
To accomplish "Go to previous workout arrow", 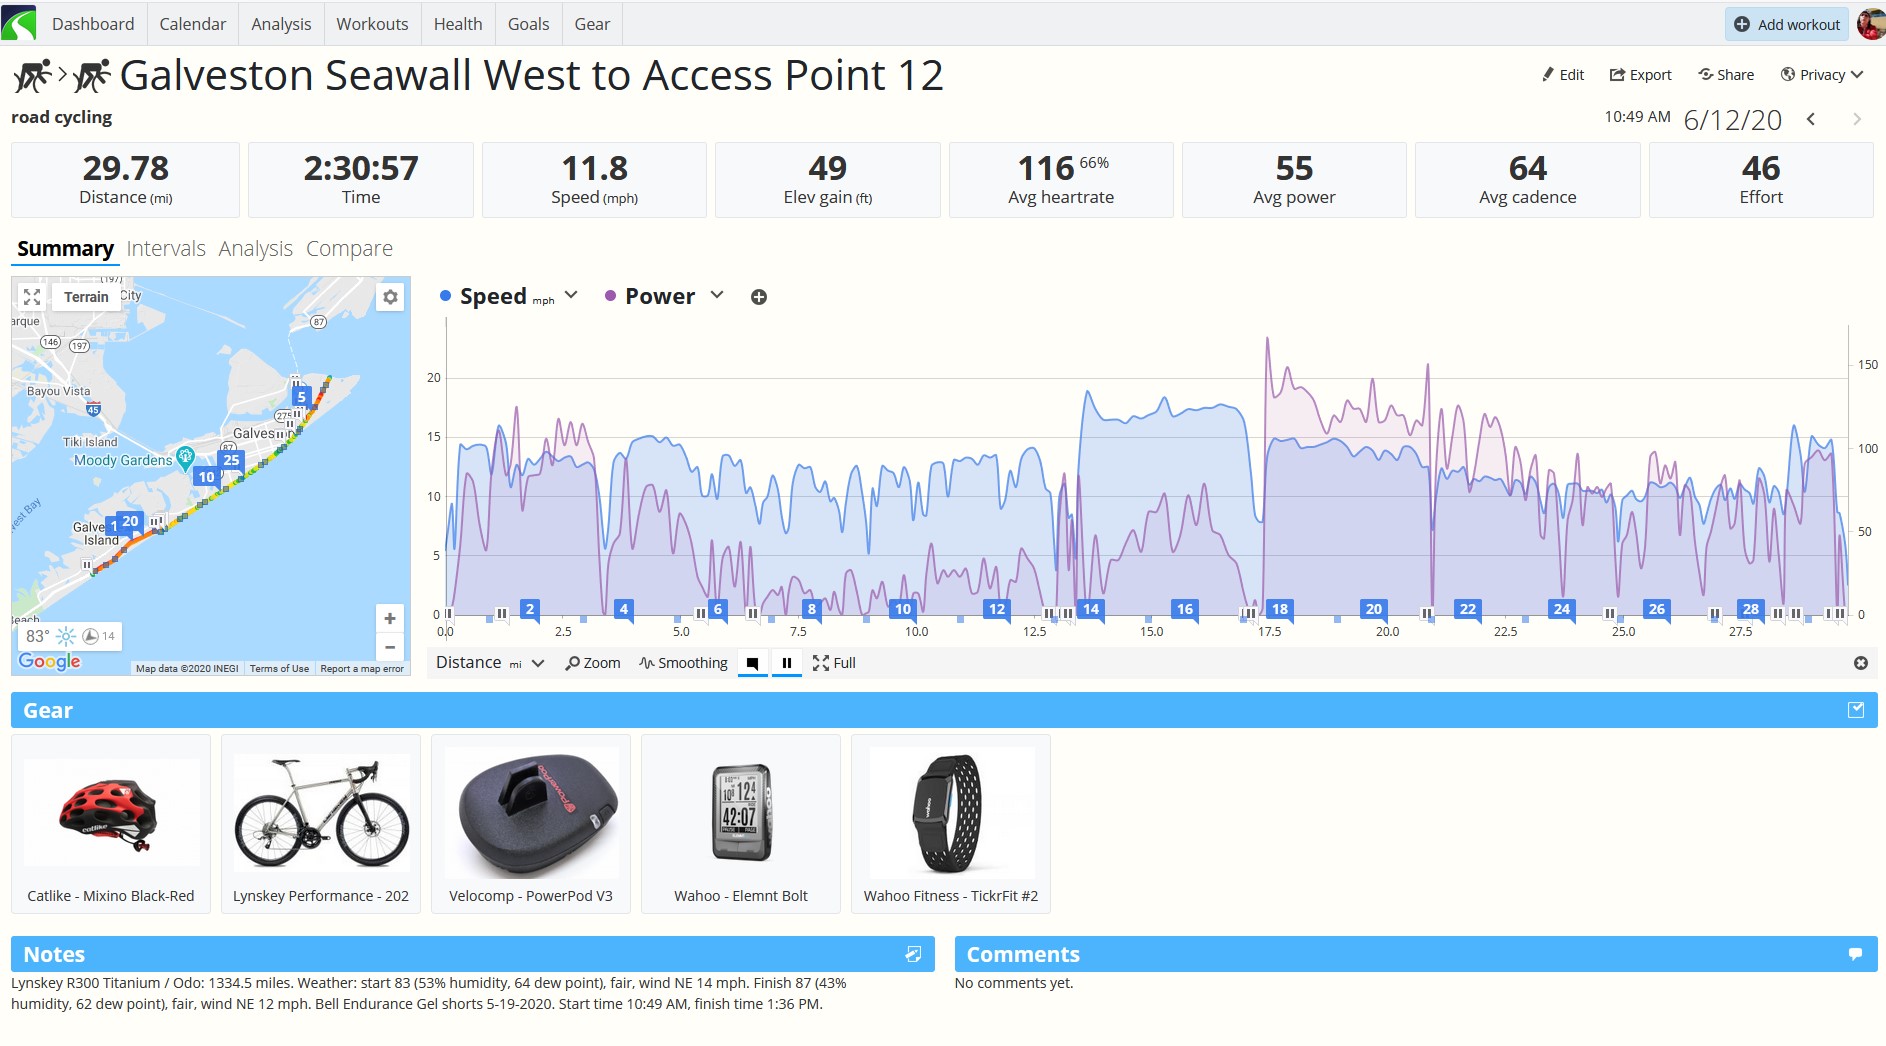I will tap(1811, 119).
